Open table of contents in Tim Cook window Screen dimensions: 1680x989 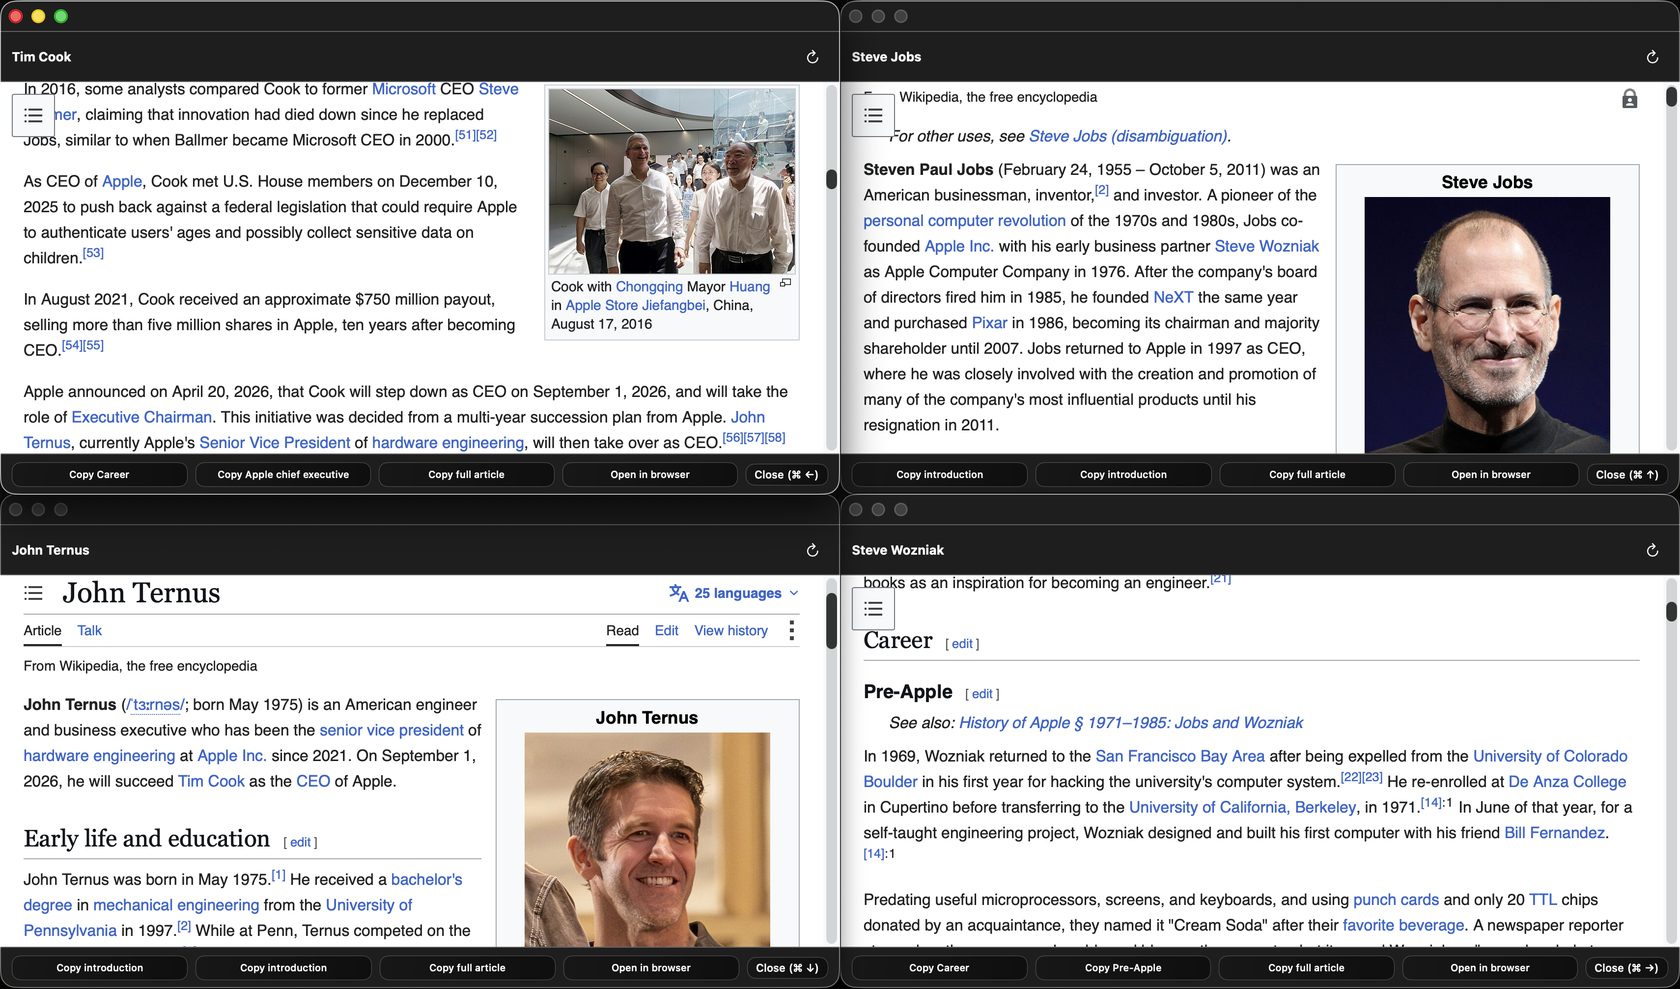tap(33, 115)
